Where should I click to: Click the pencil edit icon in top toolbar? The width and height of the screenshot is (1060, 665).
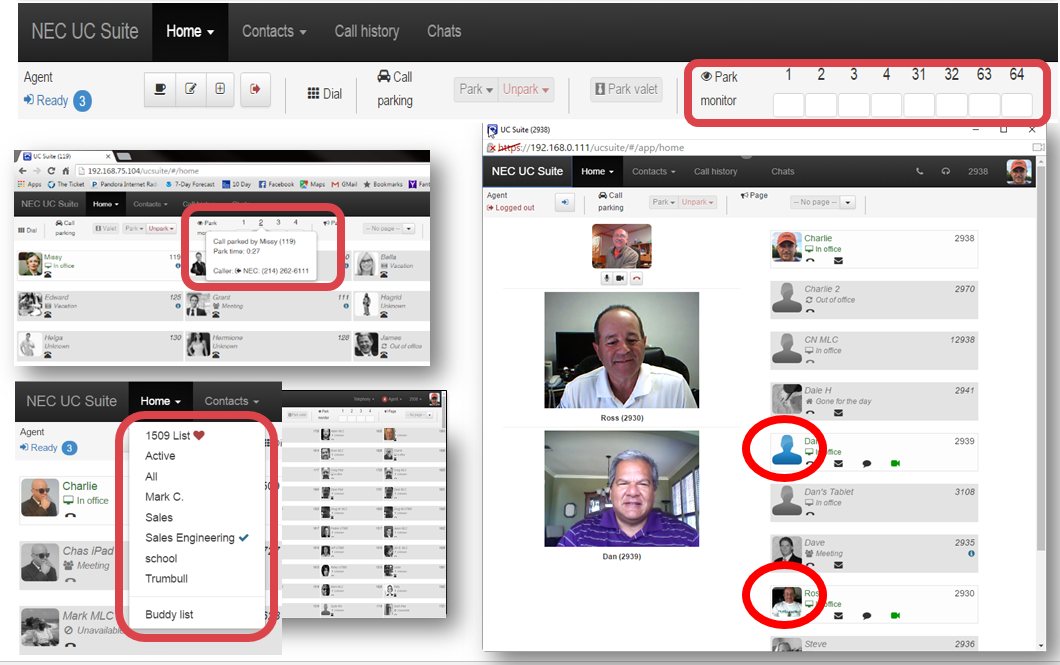coord(191,89)
